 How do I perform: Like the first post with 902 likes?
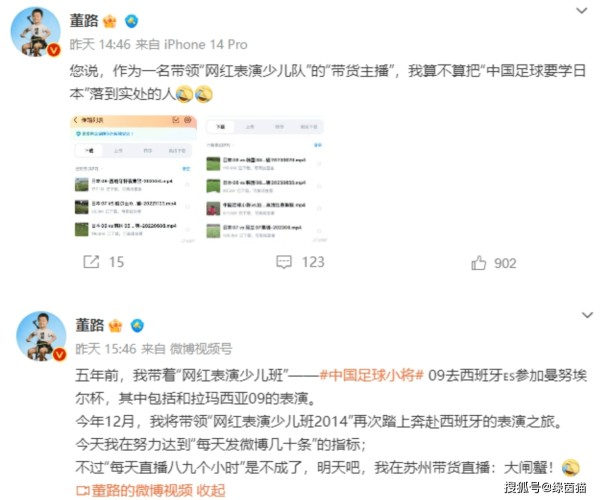pyautogui.click(x=478, y=263)
